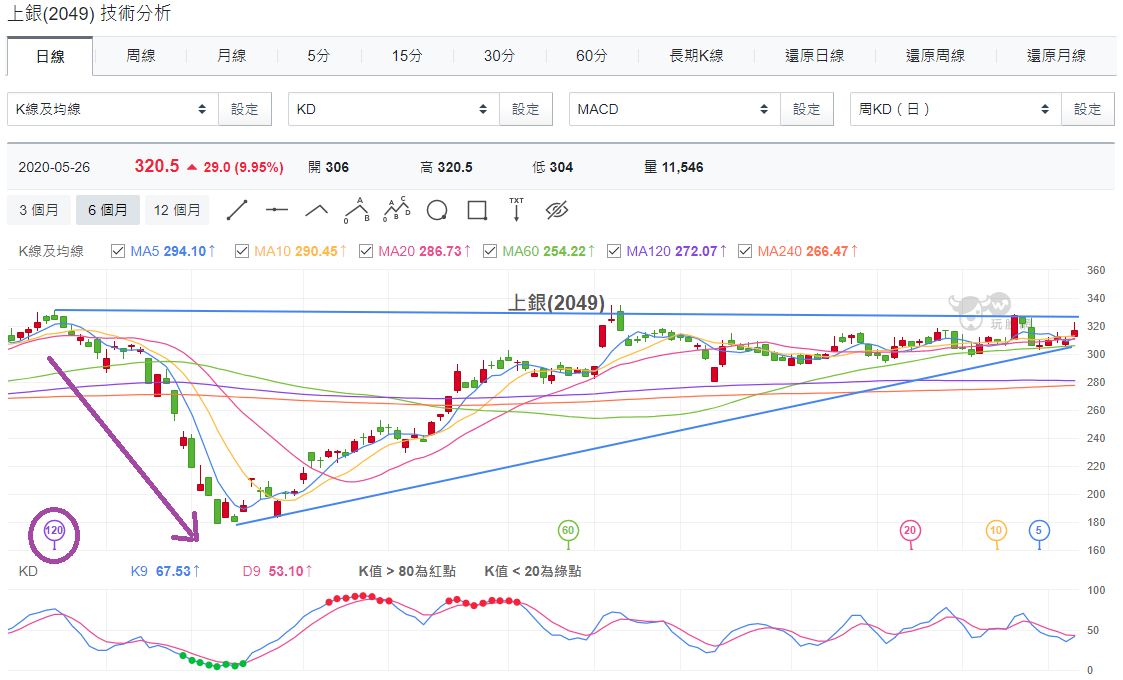
Task: Switch to the 長期K線 tab
Action: coord(696,55)
